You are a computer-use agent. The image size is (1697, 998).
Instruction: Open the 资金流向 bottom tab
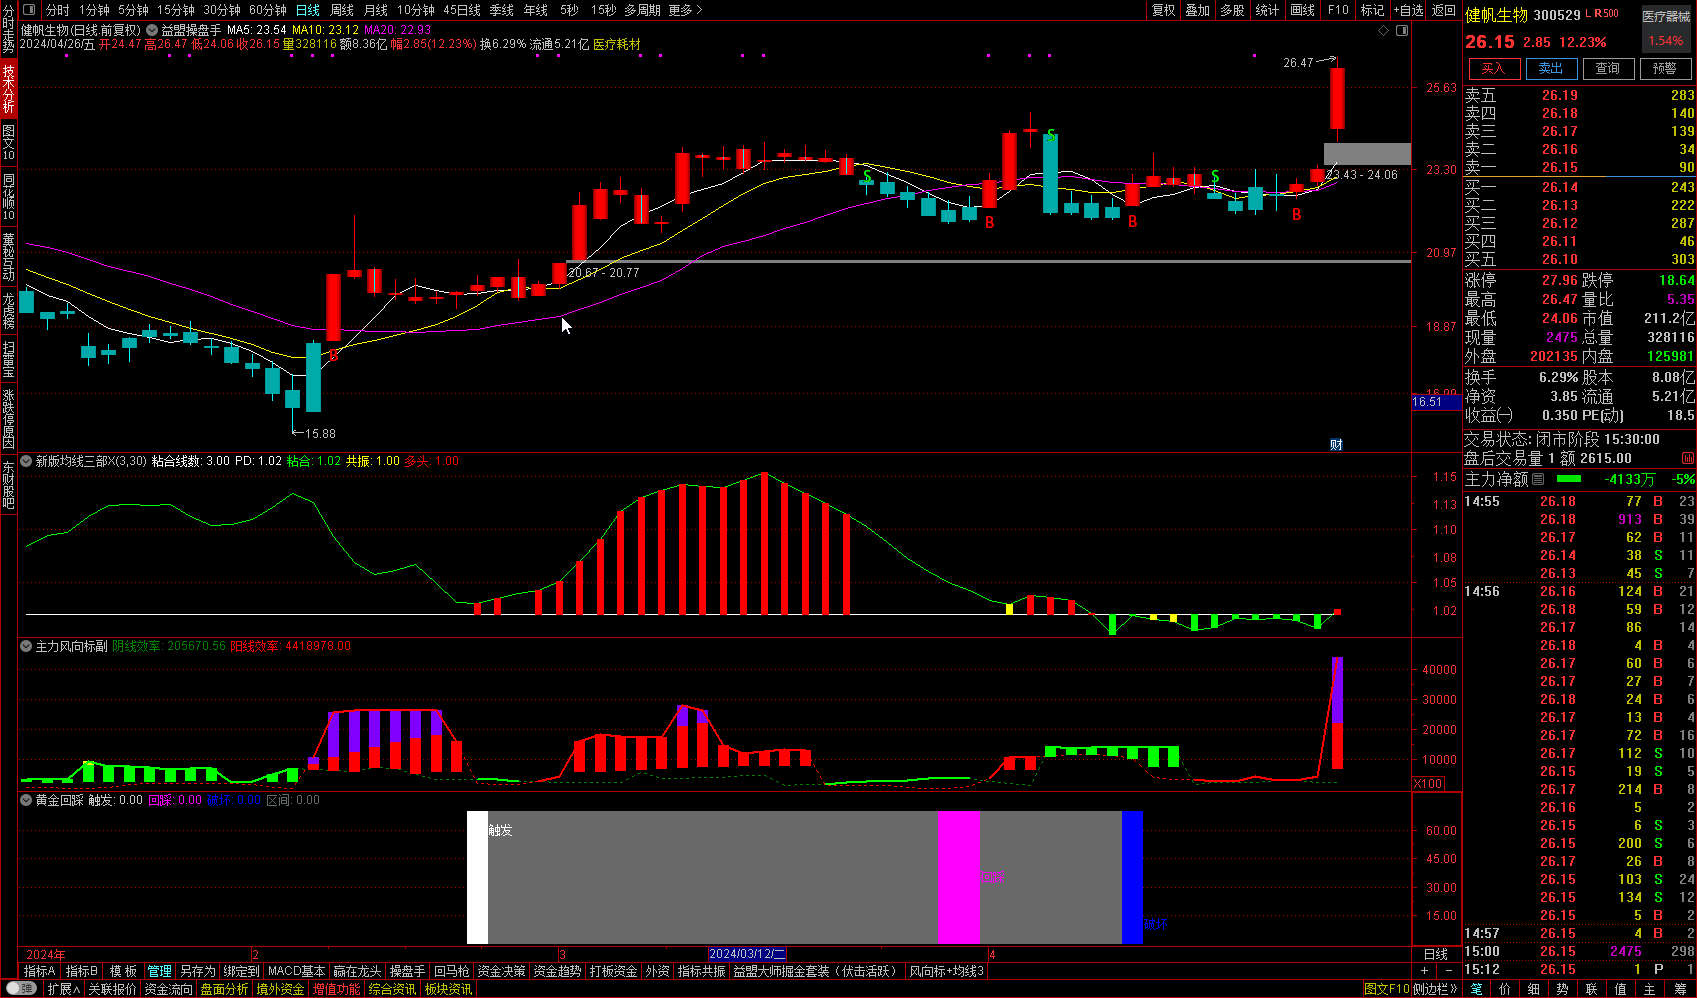(x=168, y=989)
